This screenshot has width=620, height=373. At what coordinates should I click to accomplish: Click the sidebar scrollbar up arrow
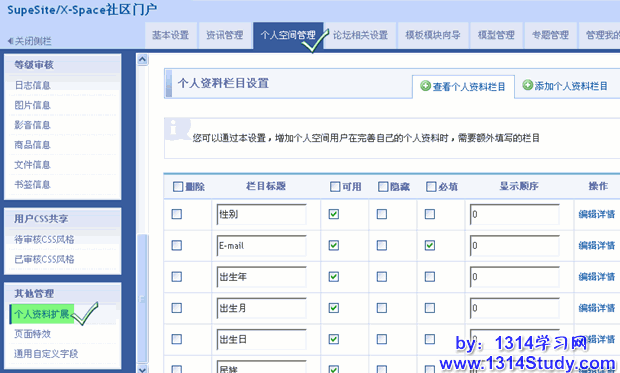click(x=142, y=60)
